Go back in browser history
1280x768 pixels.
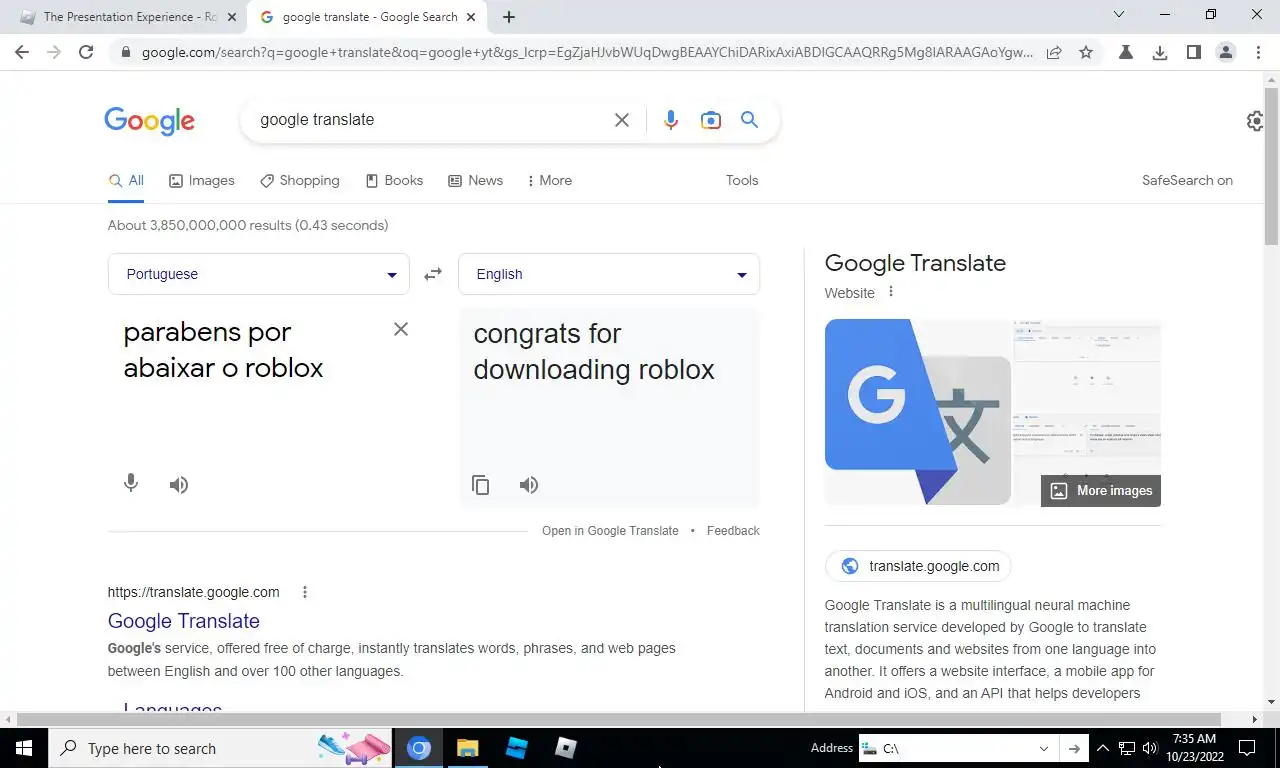tap(22, 52)
